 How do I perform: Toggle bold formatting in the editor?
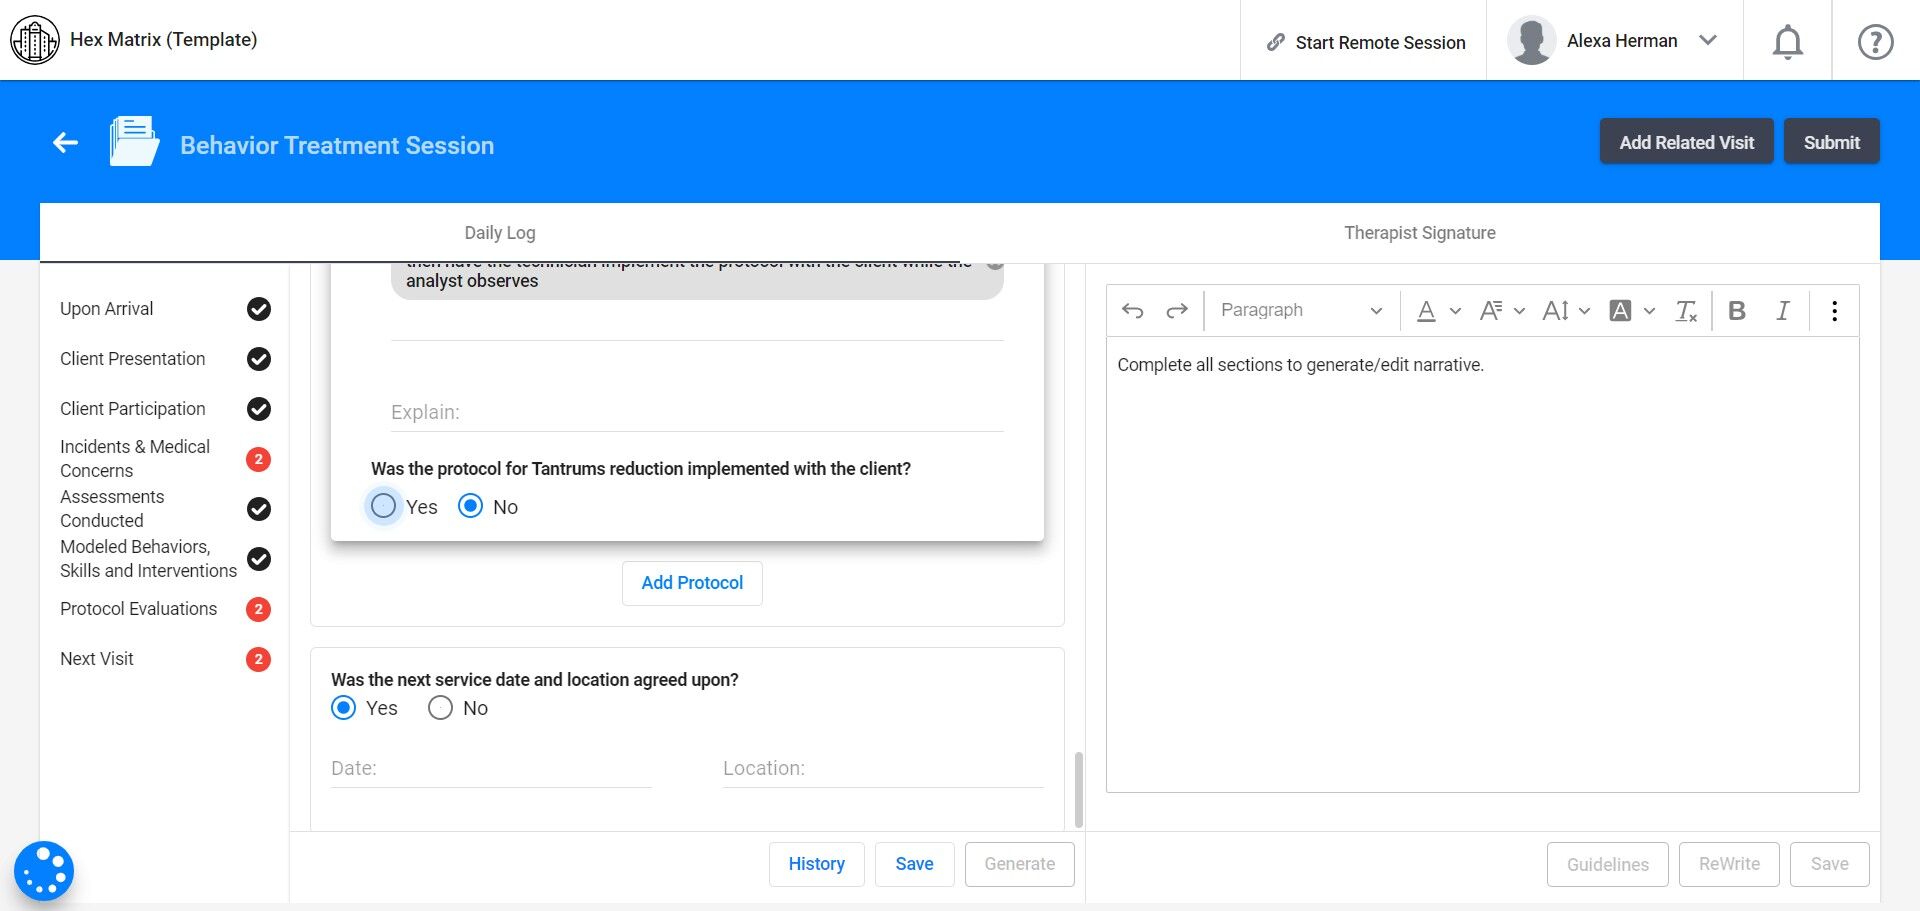(1737, 311)
